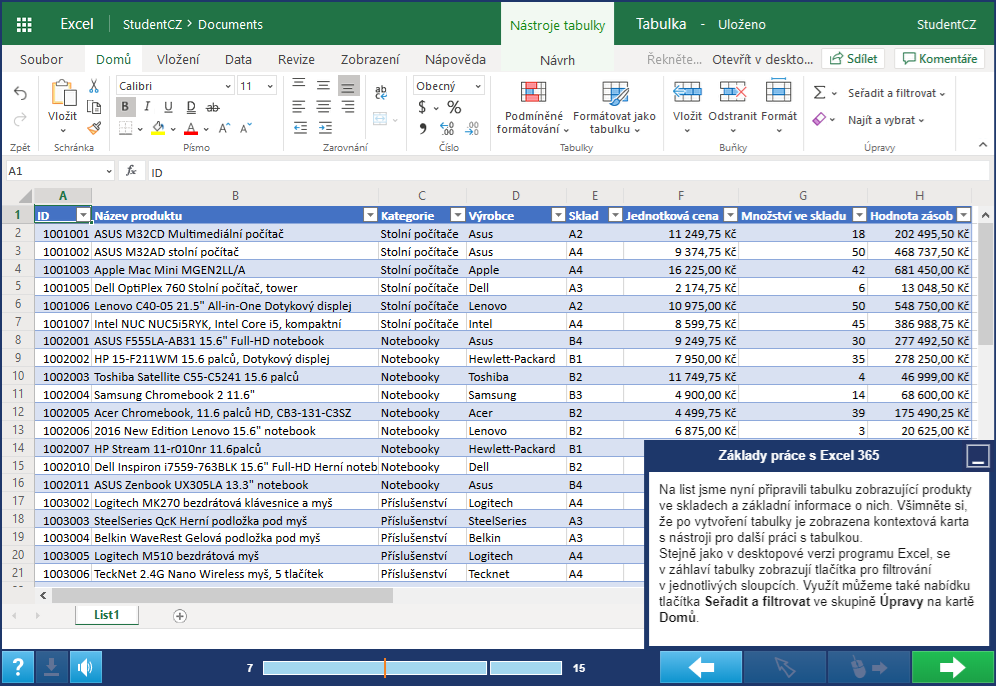The image size is (996, 686).
Task: Toggle Bold formatting
Action: pyautogui.click(x=125, y=107)
